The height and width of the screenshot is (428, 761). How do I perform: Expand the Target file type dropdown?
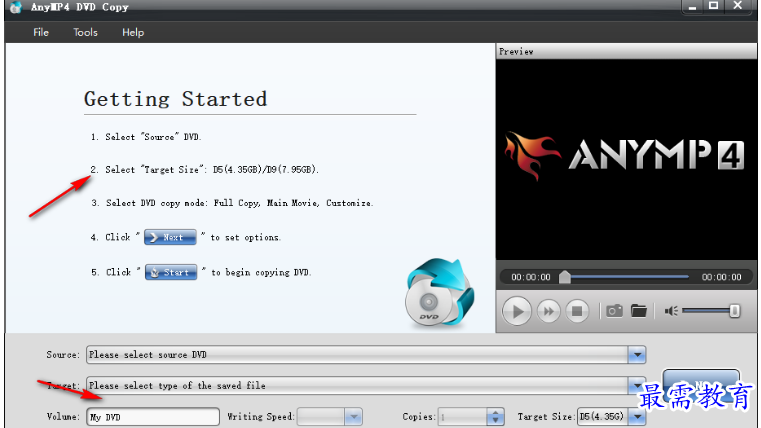[x=637, y=385]
